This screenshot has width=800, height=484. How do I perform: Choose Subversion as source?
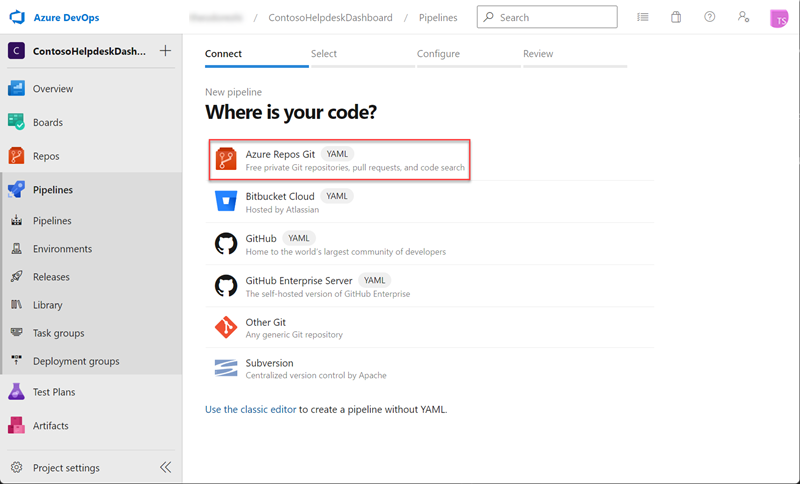[x=430, y=369]
